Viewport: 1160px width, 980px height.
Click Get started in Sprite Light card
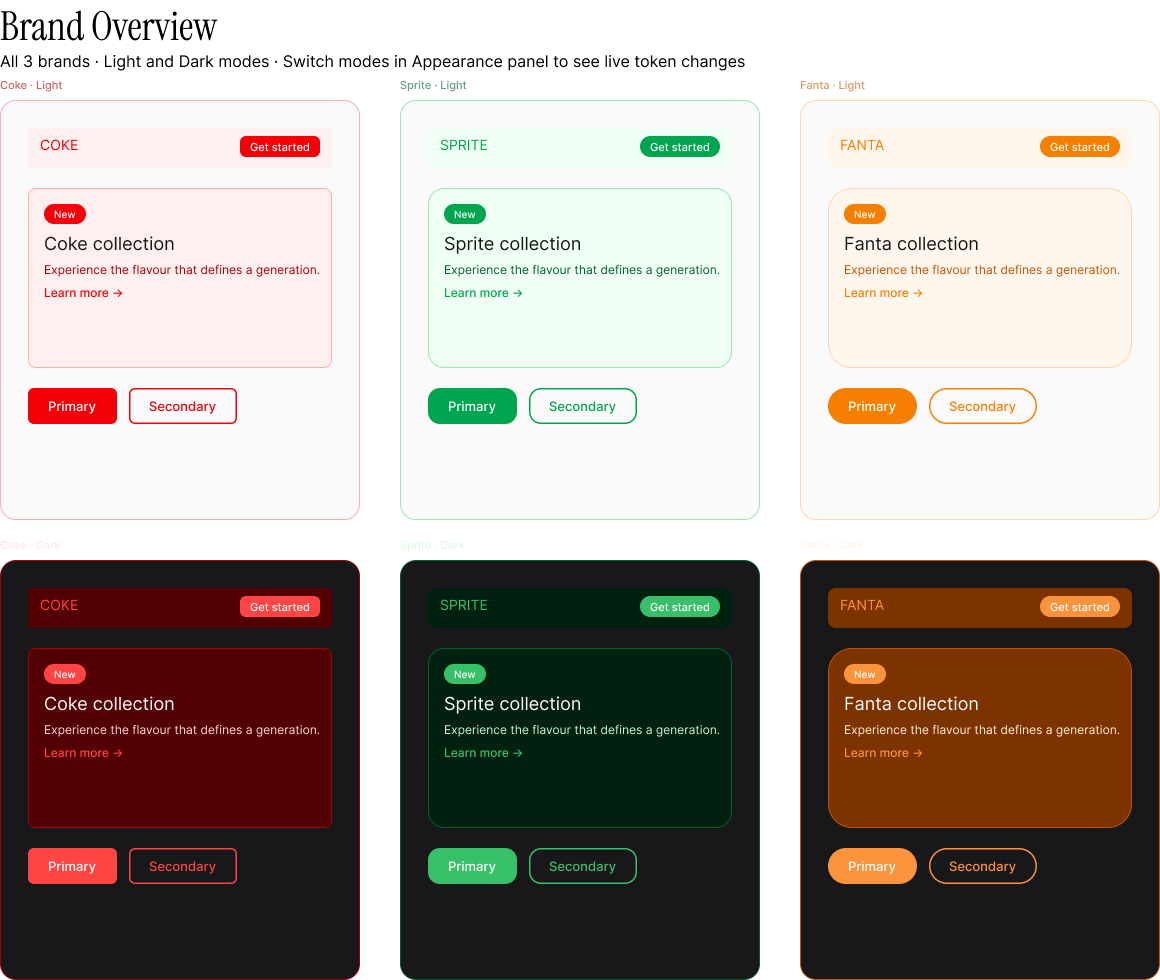point(679,146)
